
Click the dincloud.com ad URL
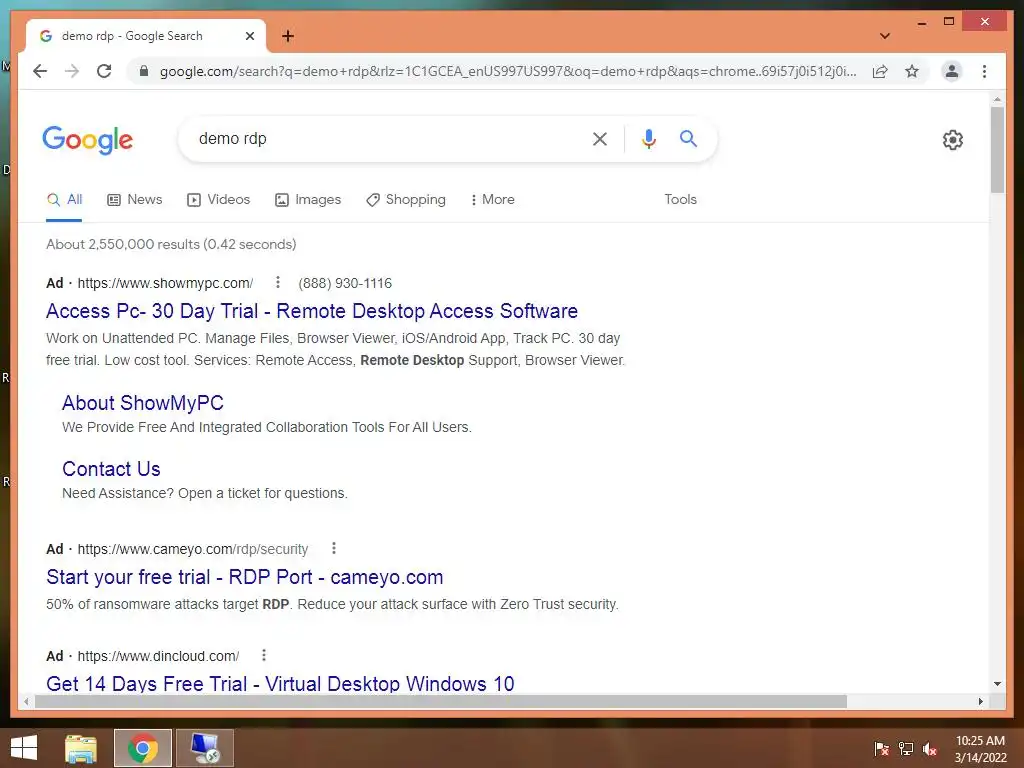point(158,656)
